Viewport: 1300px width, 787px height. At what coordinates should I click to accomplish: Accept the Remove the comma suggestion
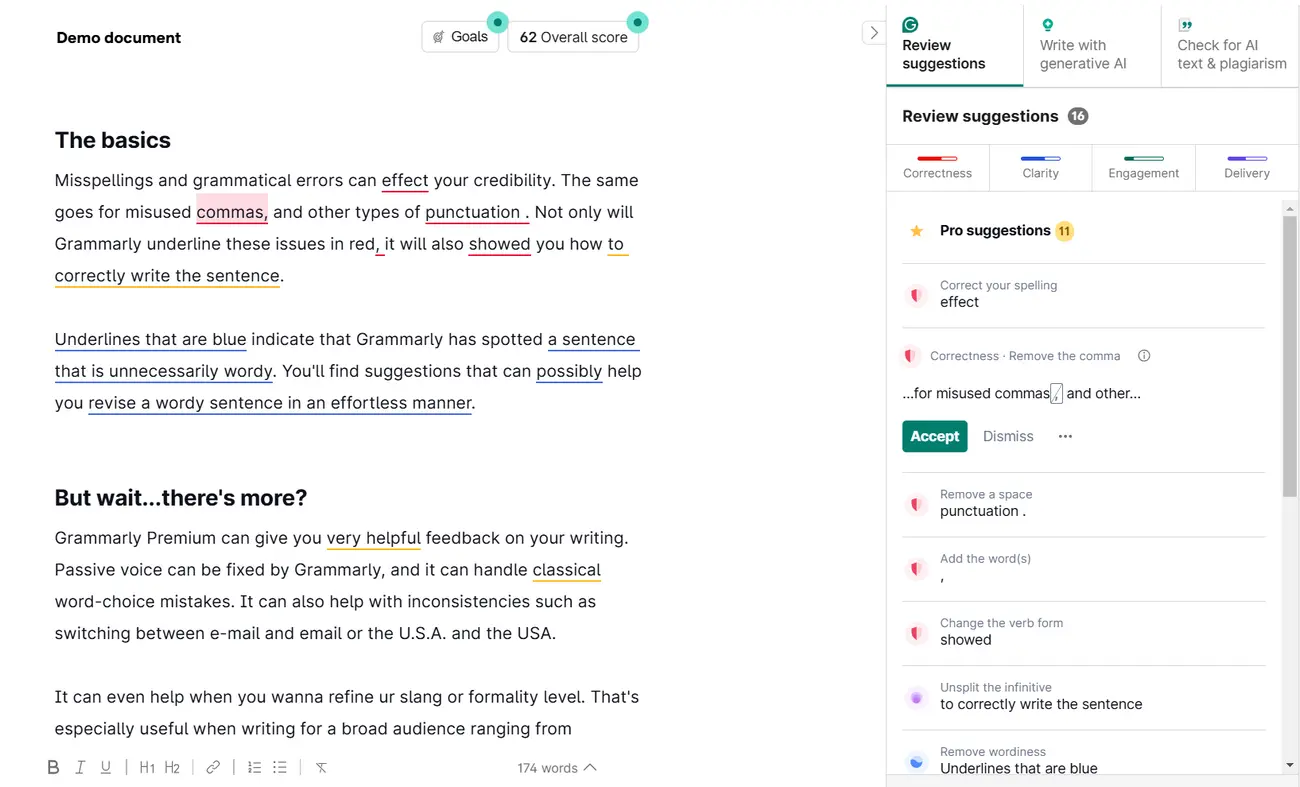click(x=934, y=436)
